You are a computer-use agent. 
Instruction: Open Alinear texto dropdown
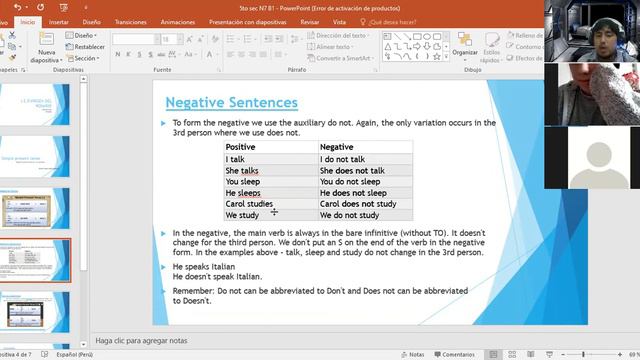click(x=330, y=47)
